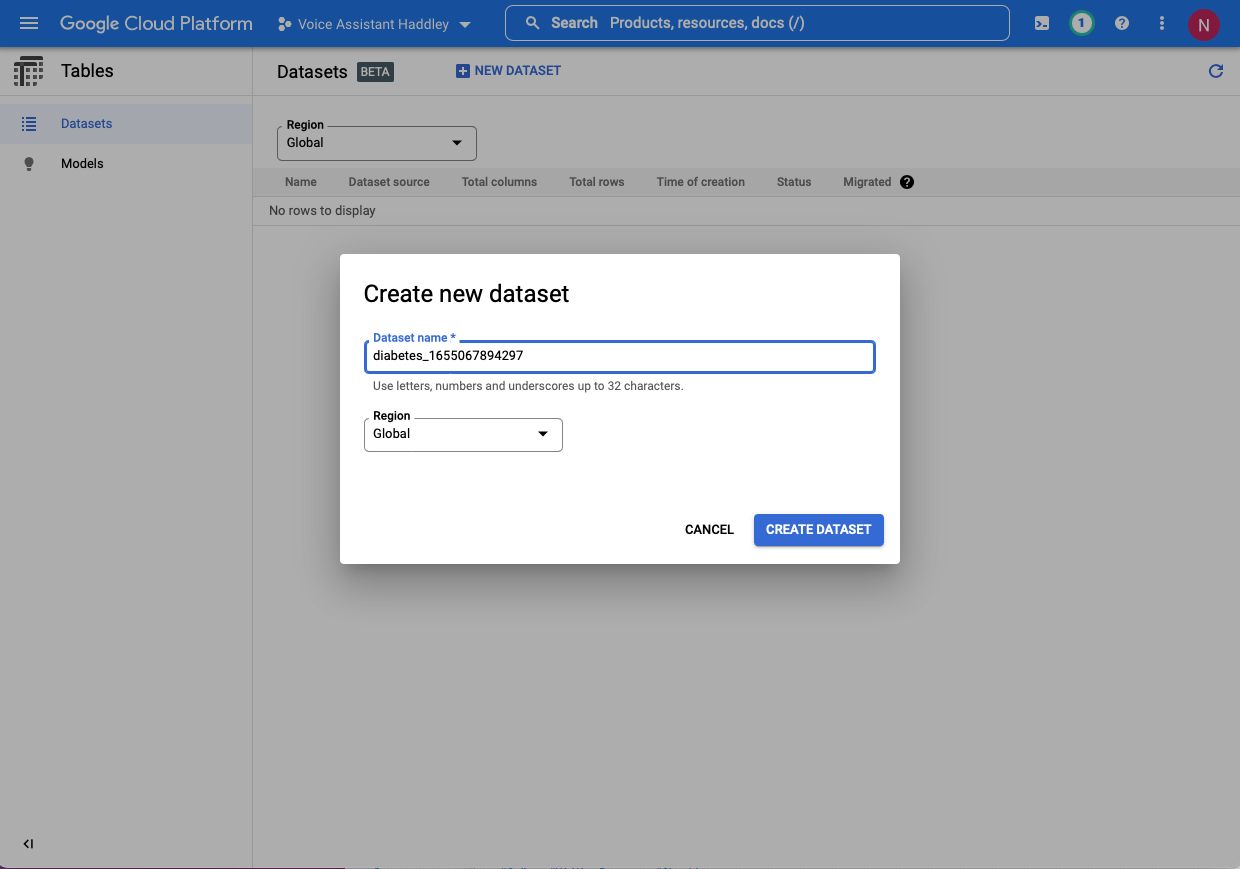The height and width of the screenshot is (869, 1240).
Task: Activate Cloud Shell terminal icon
Action: (x=1042, y=23)
